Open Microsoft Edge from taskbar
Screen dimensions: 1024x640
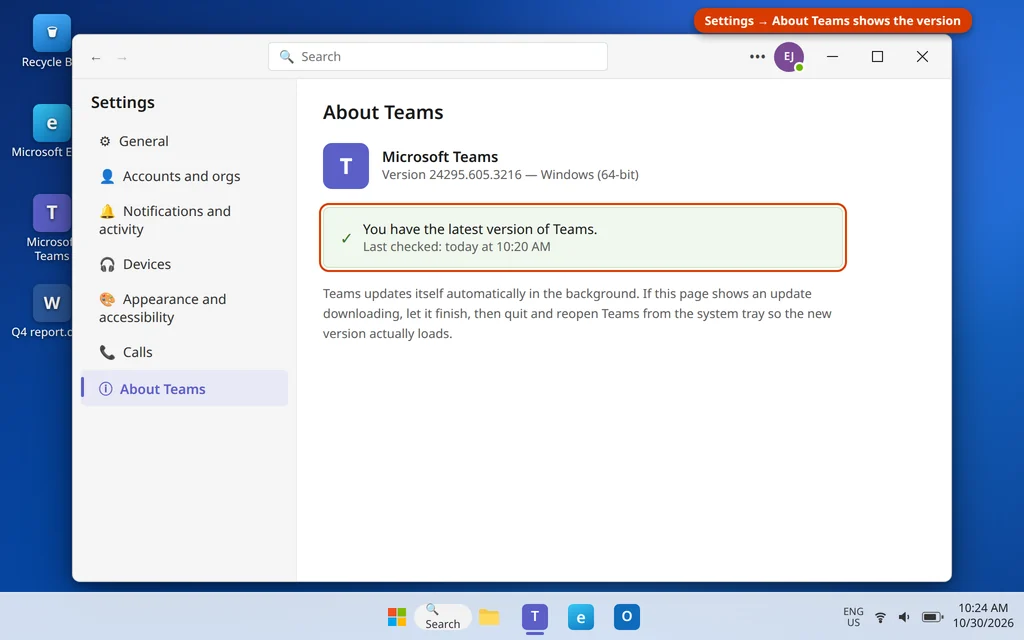581,617
